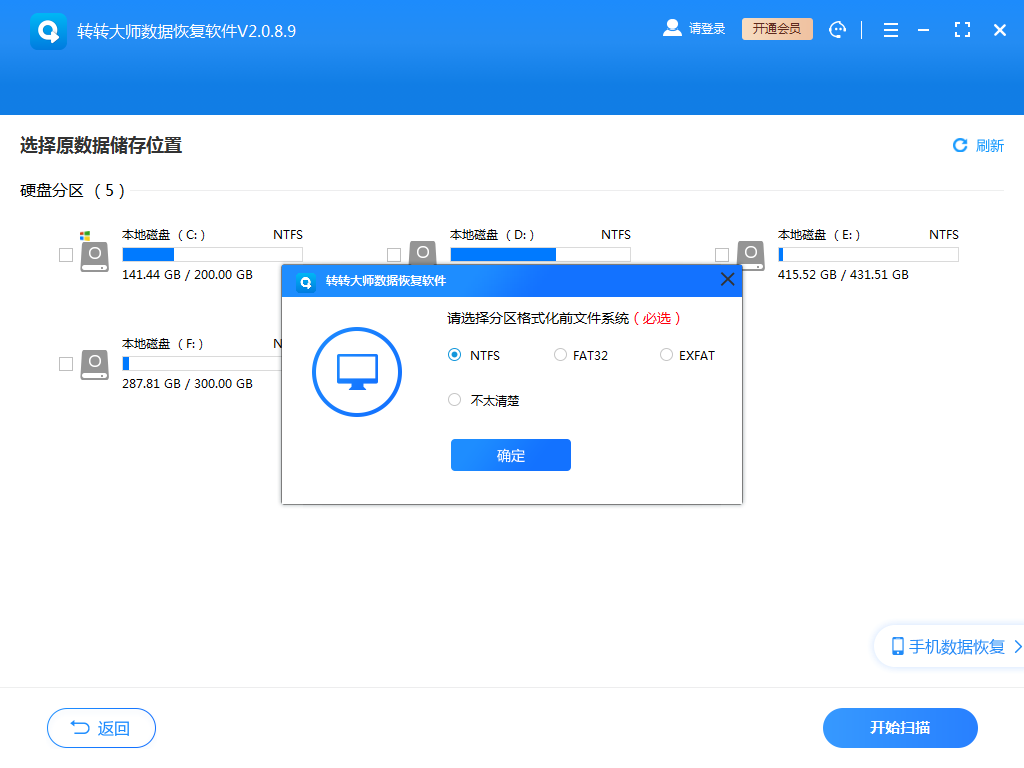Click 返回 to go back
Screen dimensions: 1024x768
point(101,728)
